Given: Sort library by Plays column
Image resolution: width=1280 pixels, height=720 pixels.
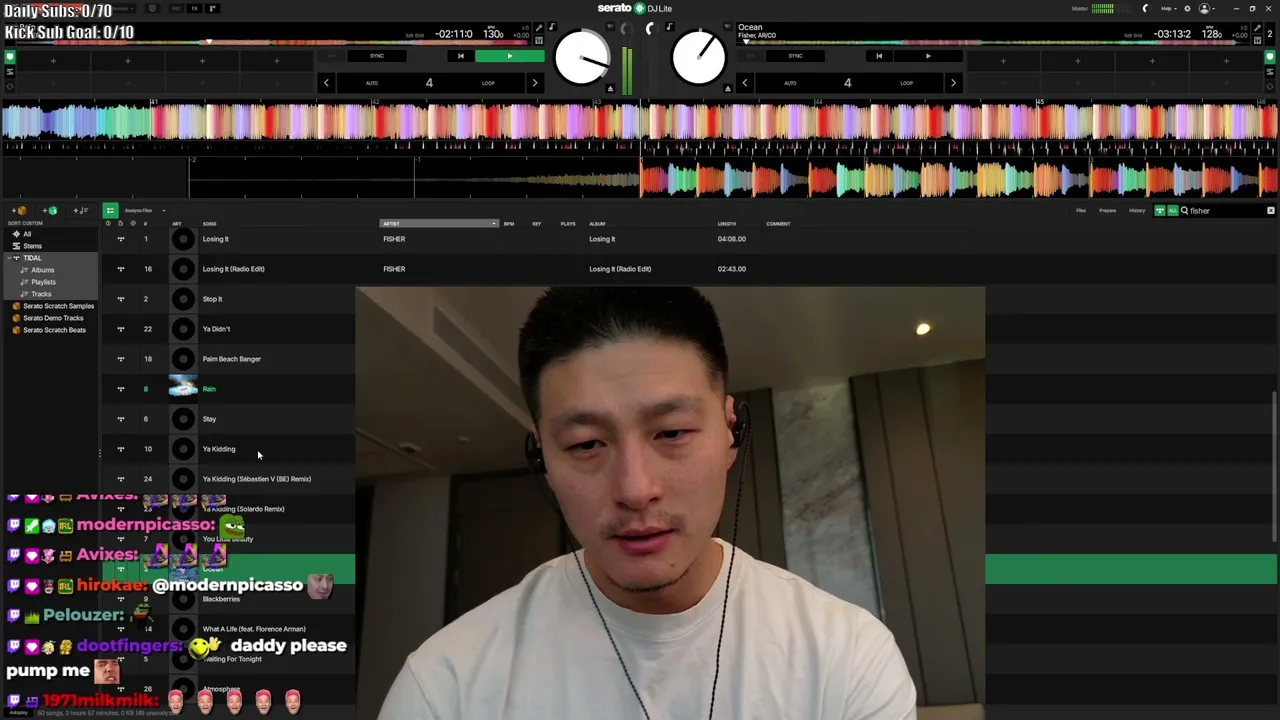Looking at the screenshot, I should tap(568, 224).
